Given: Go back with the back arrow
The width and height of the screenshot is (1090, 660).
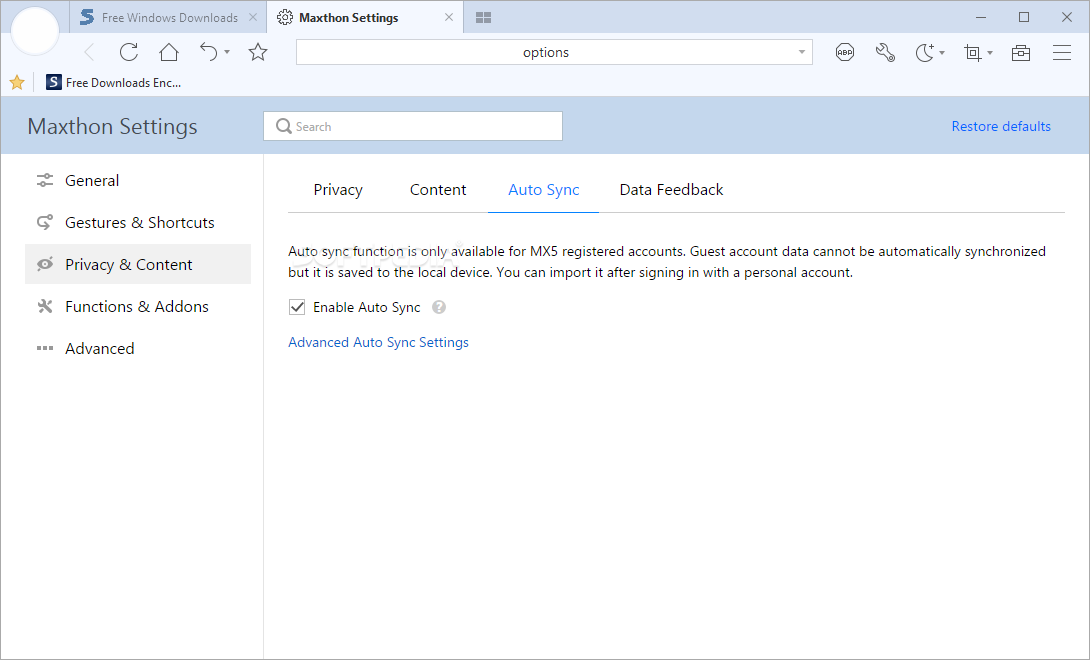Looking at the screenshot, I should coord(89,52).
